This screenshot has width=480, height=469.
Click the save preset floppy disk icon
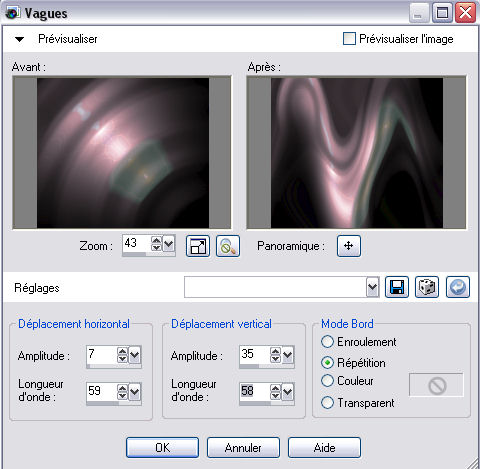(x=397, y=287)
